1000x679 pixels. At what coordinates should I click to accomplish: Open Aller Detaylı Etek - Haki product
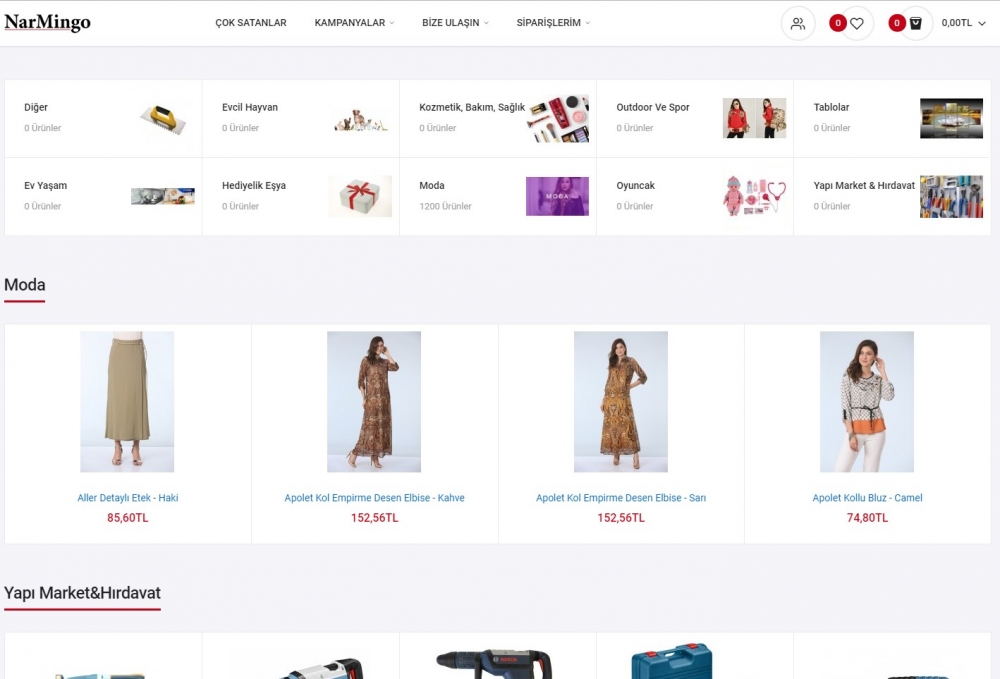tap(128, 498)
